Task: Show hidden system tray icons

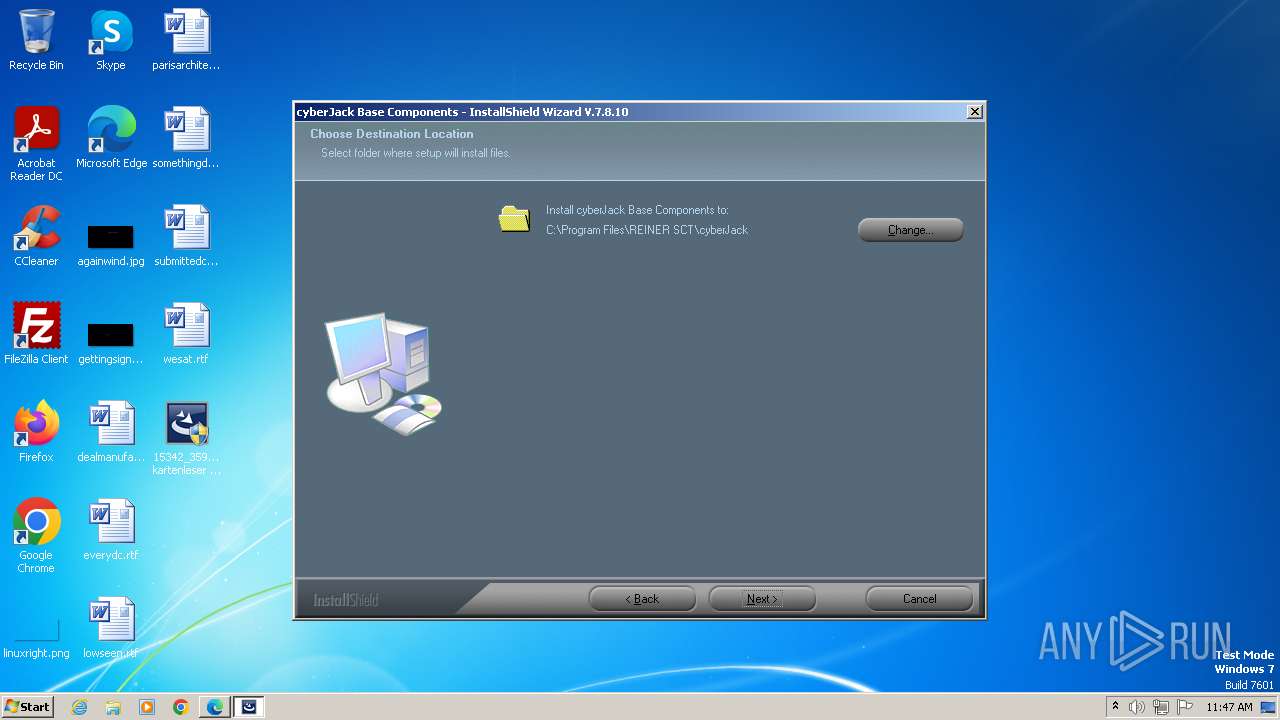Action: coord(1115,707)
